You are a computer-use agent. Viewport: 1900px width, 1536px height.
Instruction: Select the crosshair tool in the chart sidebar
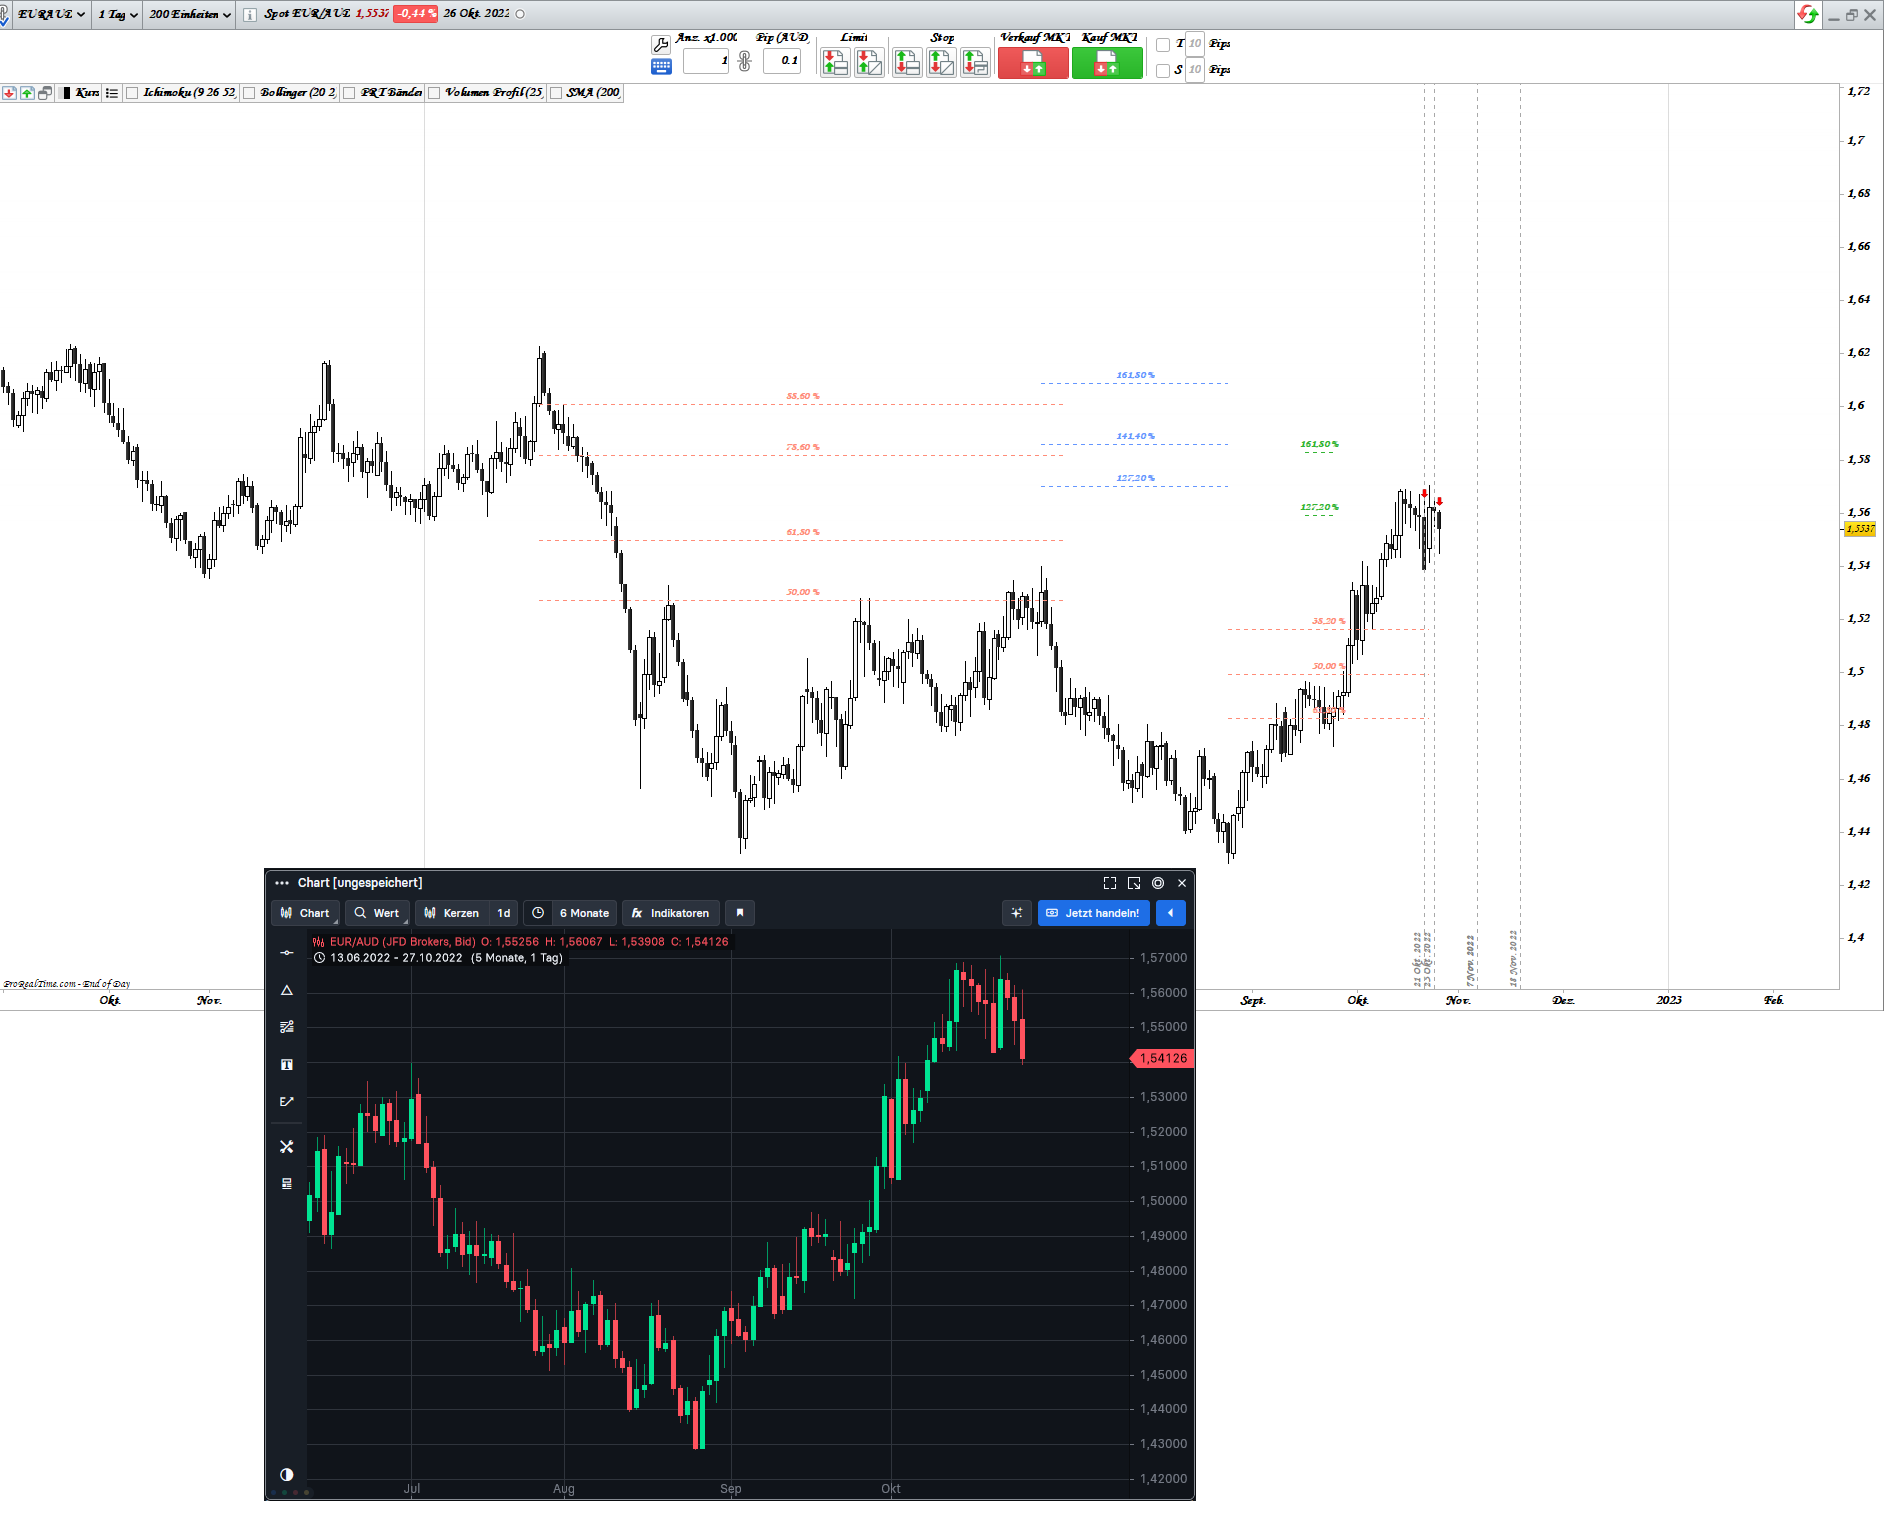point(287,952)
